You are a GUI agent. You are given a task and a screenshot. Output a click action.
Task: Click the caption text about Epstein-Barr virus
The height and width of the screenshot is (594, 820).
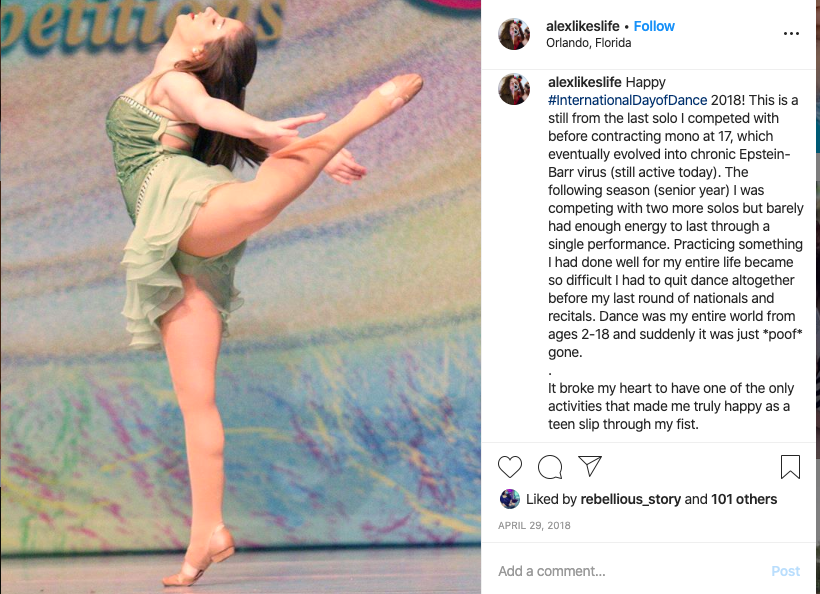[x=675, y=217]
